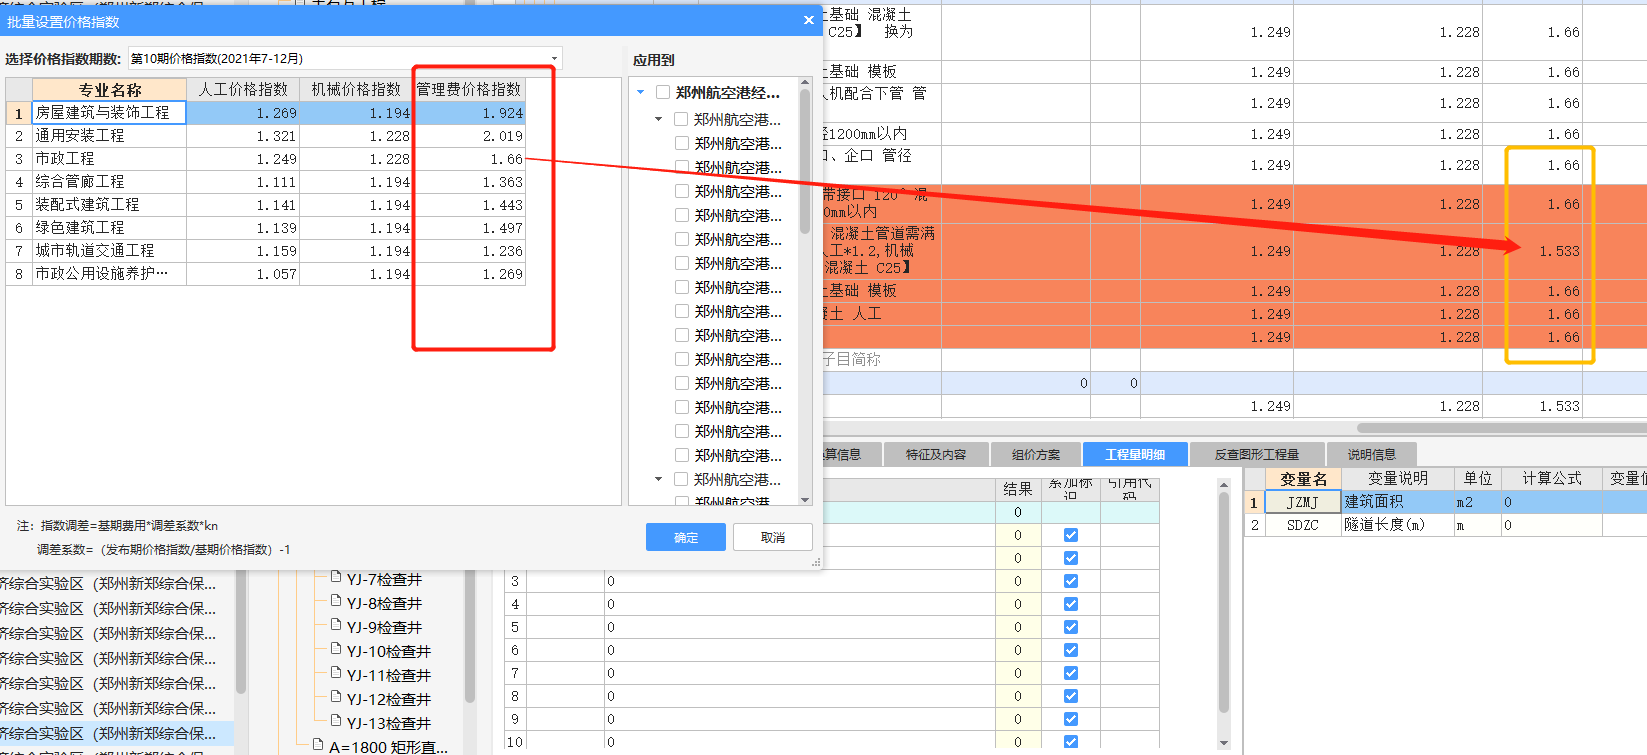The image size is (1647, 755).
Task: Select row 市政公用设施养护
Action: pyautogui.click(x=265, y=274)
